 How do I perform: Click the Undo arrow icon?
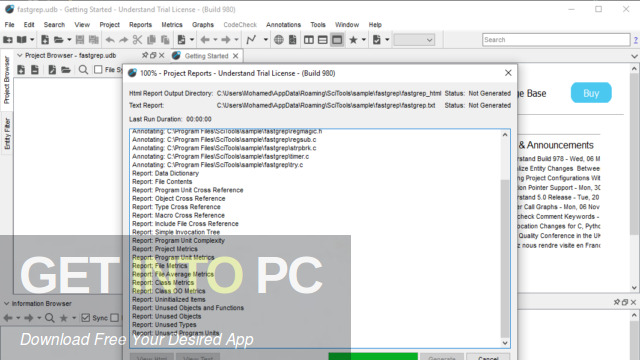point(110,40)
